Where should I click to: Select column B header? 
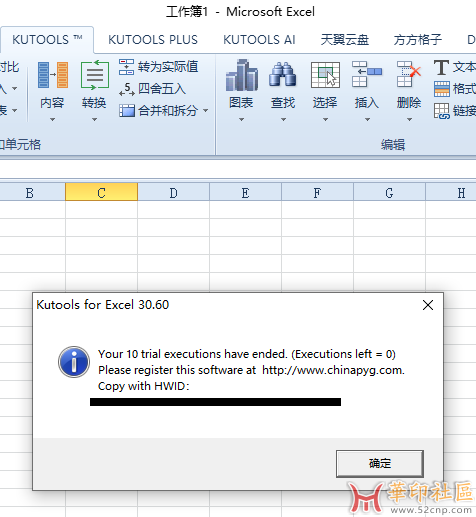click(30, 193)
